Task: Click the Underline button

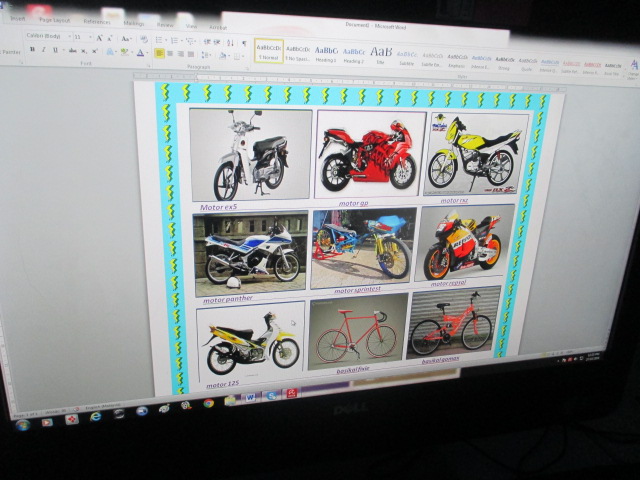Action: pos(55,50)
